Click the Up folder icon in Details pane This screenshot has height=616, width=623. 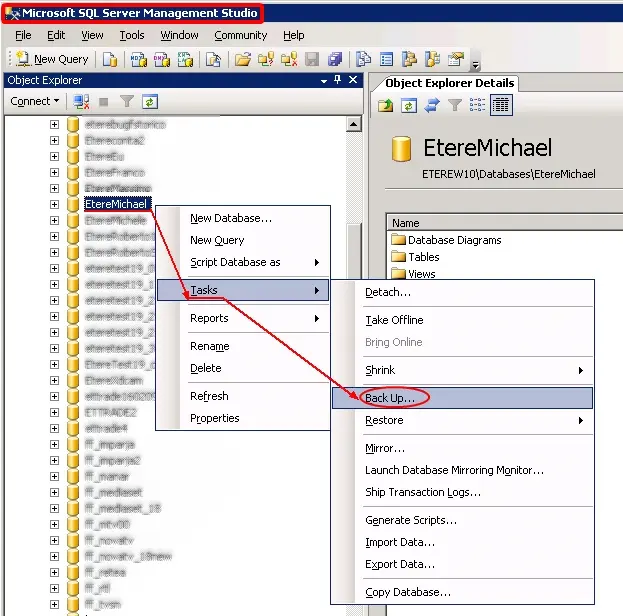pyautogui.click(x=387, y=105)
